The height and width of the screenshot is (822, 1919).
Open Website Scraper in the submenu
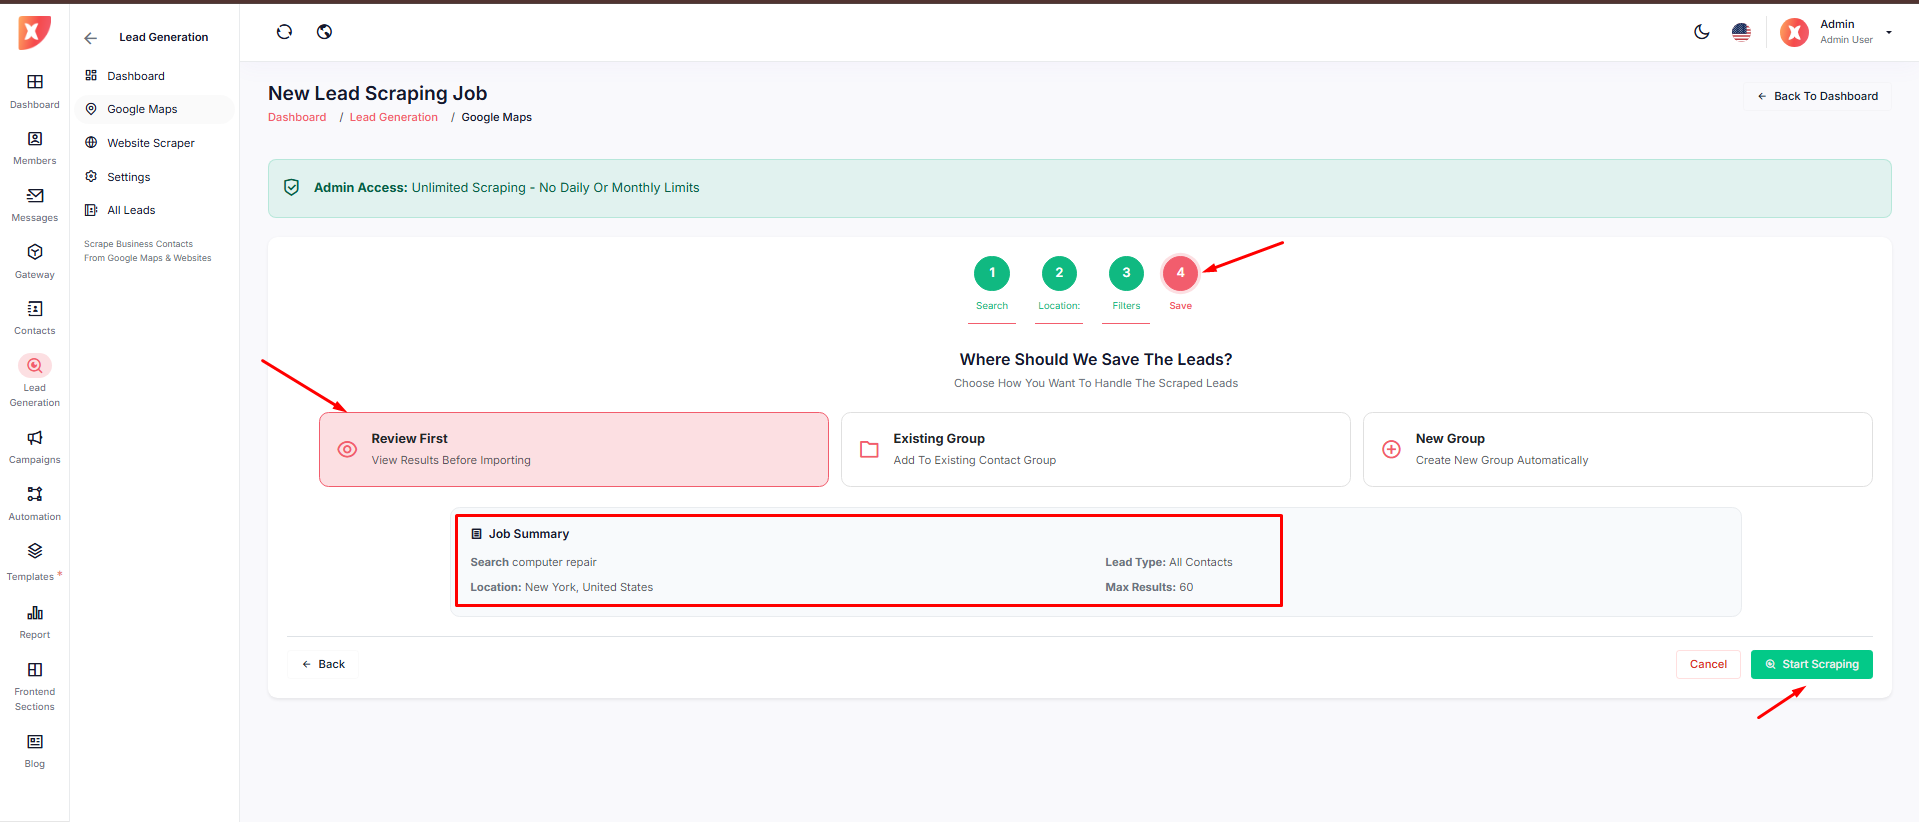[x=151, y=143]
